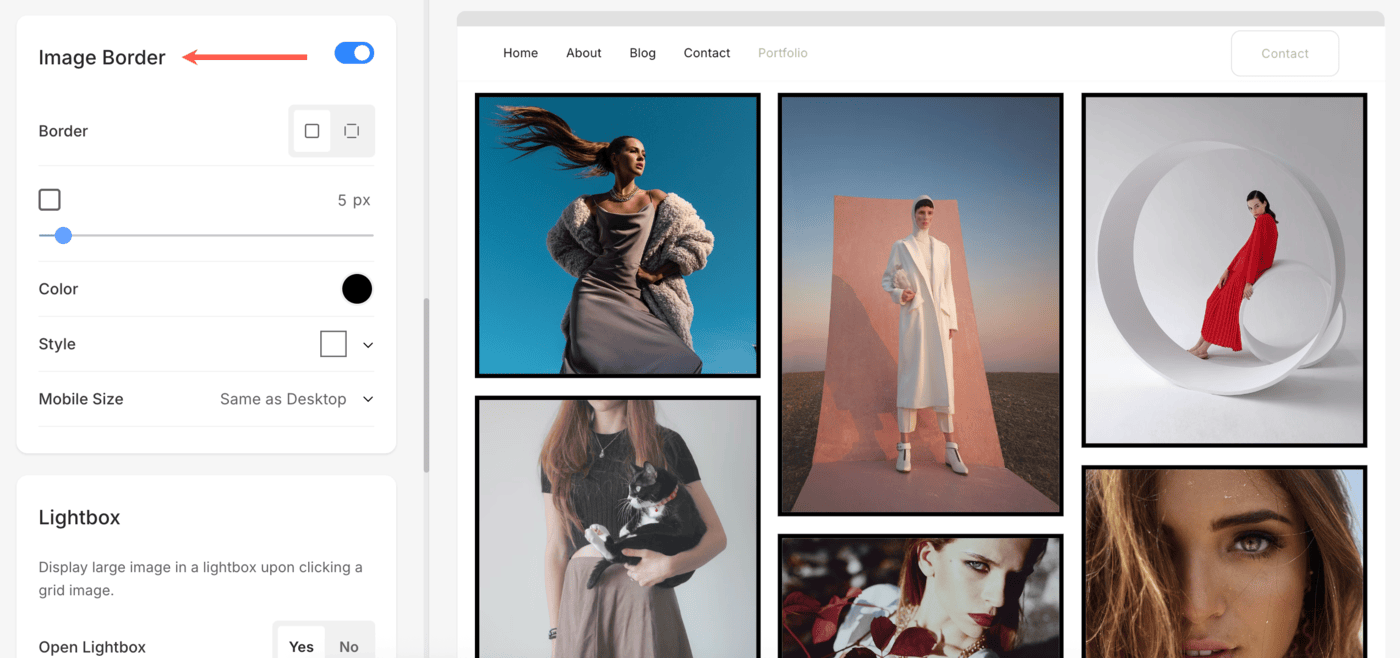Select Yes for Open Lightbox
The image size is (1400, 658).
coord(301,646)
